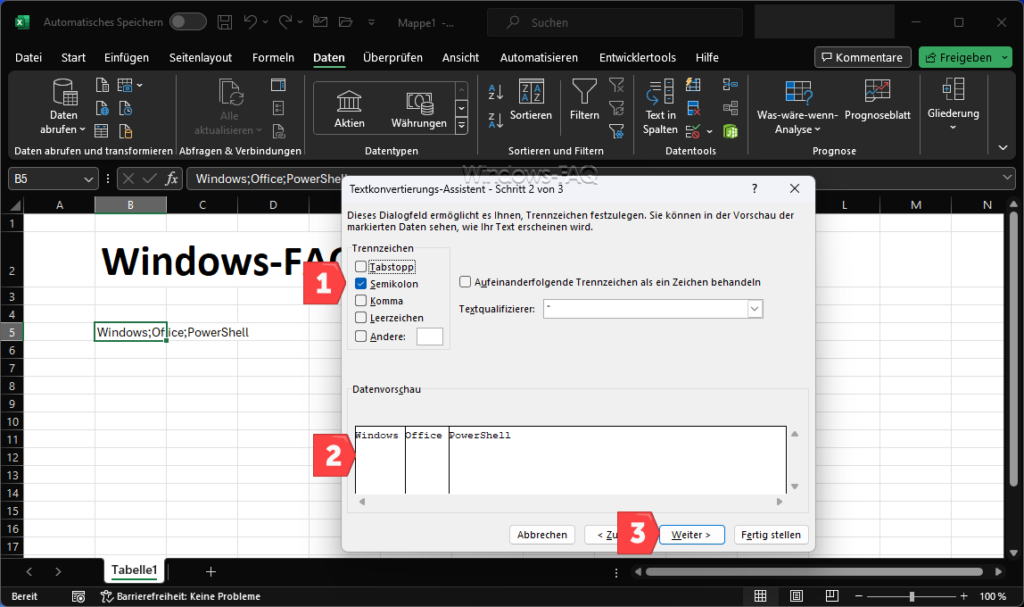Switch to page layout view icon

click(x=796, y=596)
